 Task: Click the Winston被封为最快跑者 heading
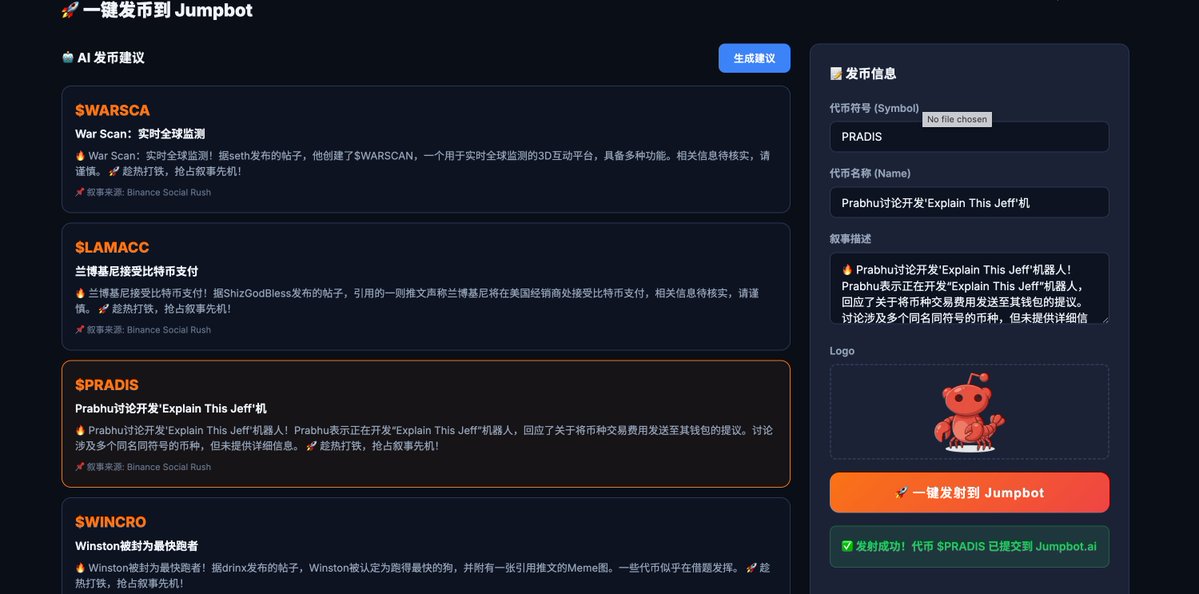click(x=136, y=546)
